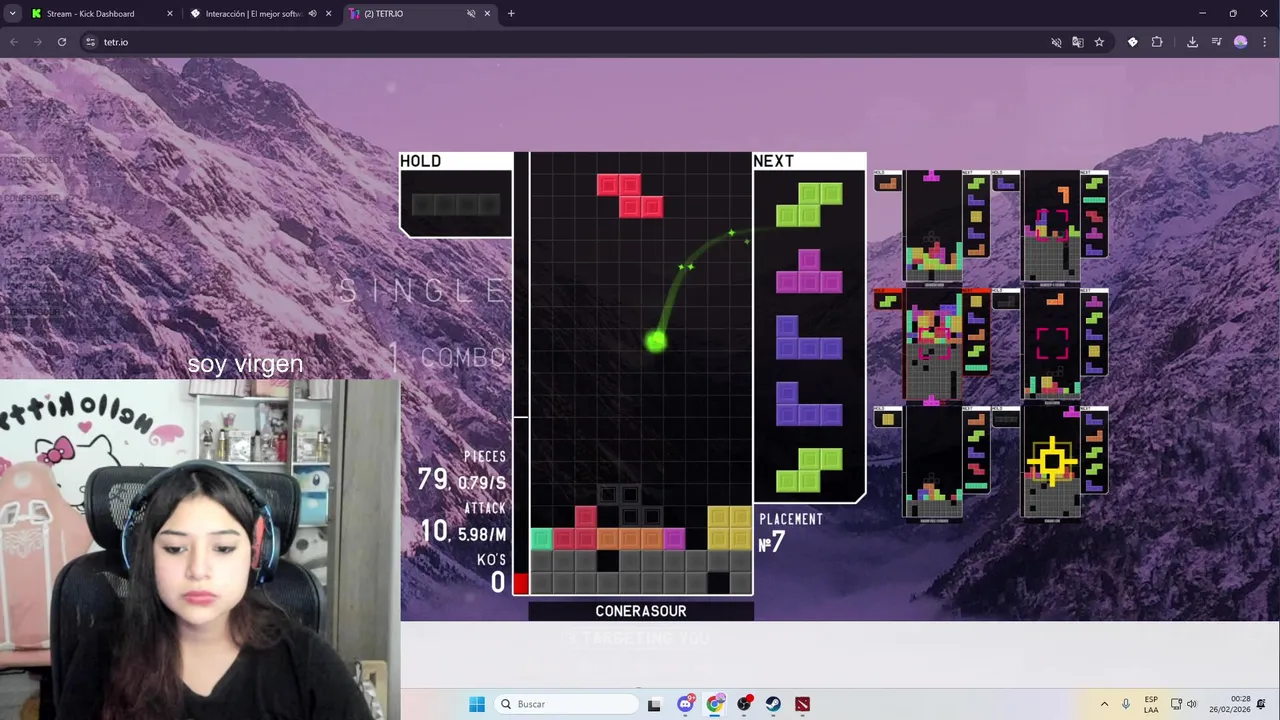
Task: Close the Interacción tab
Action: point(328,14)
